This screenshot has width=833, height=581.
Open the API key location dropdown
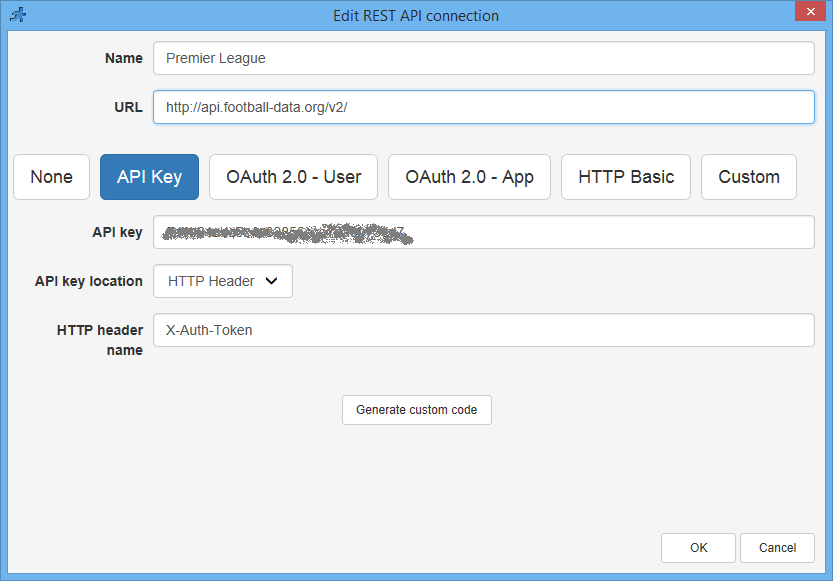coord(222,281)
